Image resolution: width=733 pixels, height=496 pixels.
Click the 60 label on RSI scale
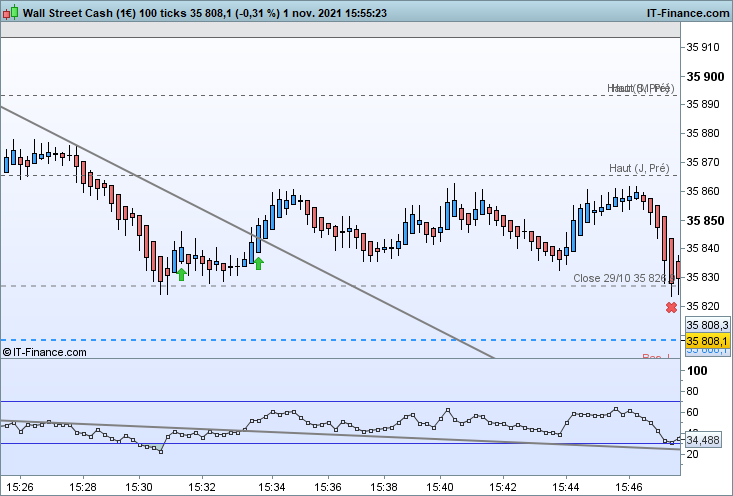(x=693, y=412)
